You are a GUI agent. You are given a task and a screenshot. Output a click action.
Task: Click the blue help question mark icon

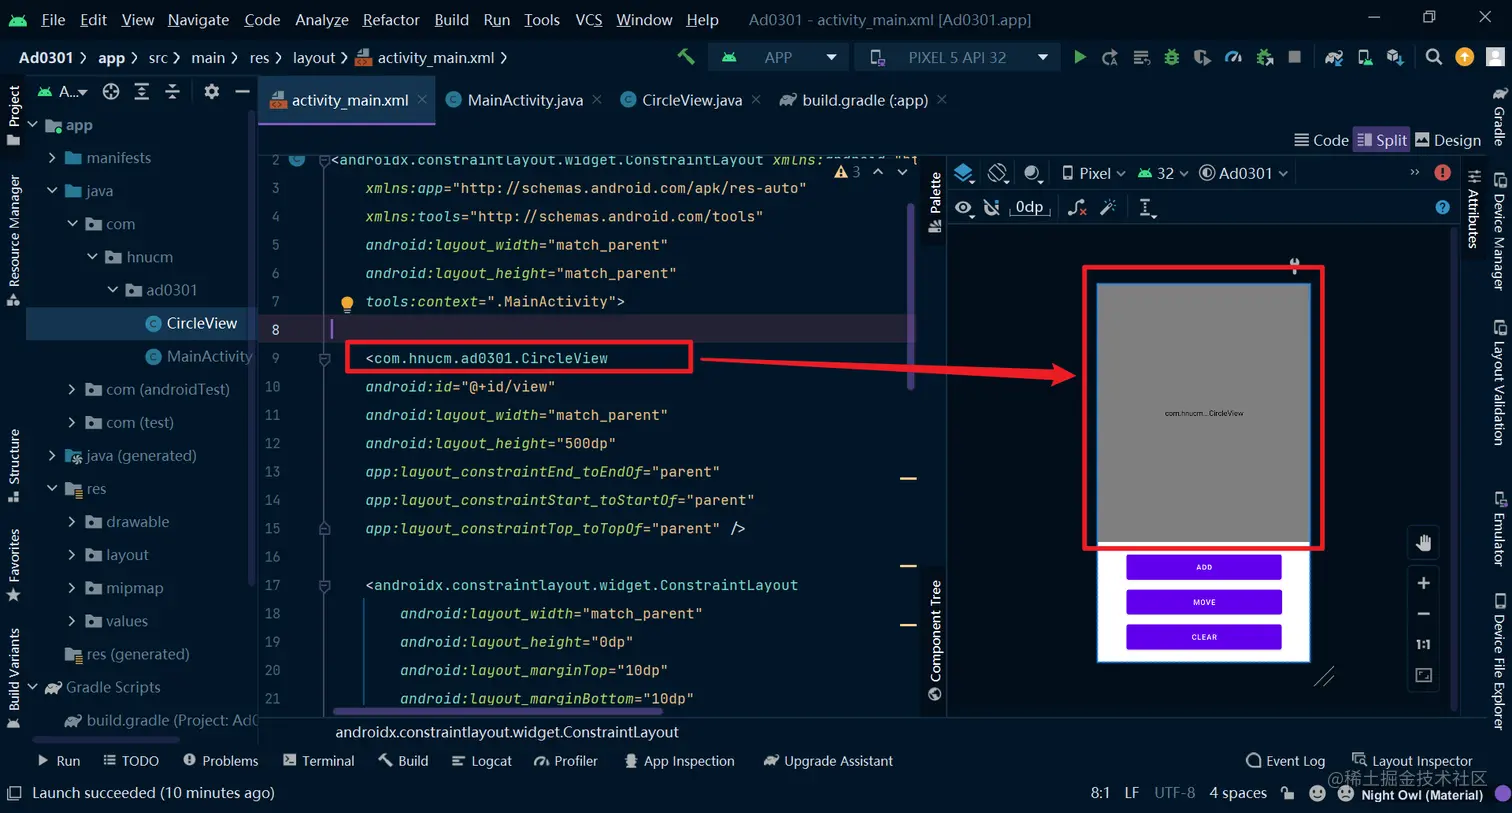point(1442,207)
